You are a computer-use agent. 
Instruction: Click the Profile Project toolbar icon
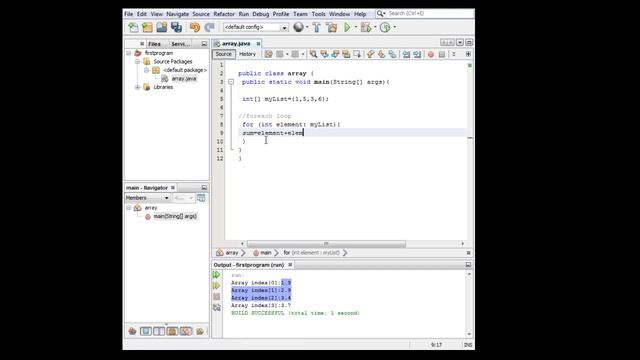[385, 27]
